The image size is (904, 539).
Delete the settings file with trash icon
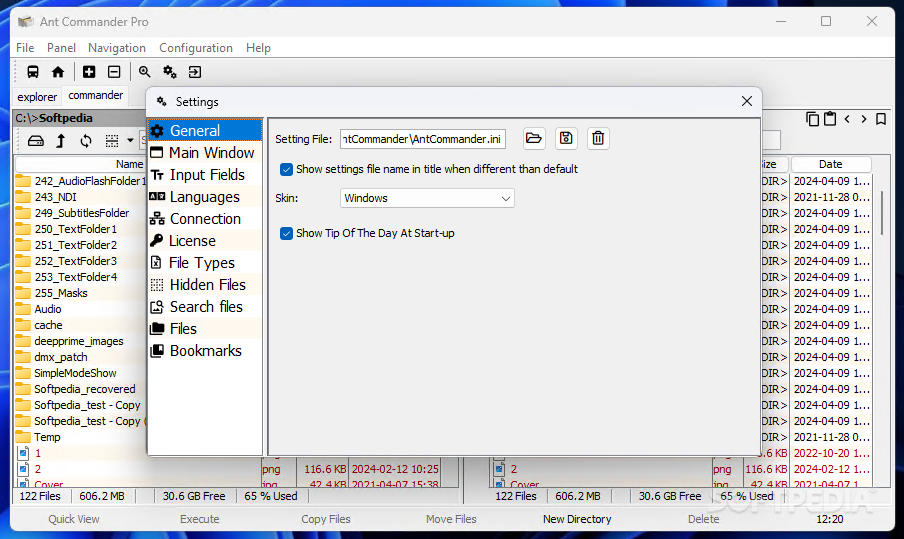[x=598, y=138]
